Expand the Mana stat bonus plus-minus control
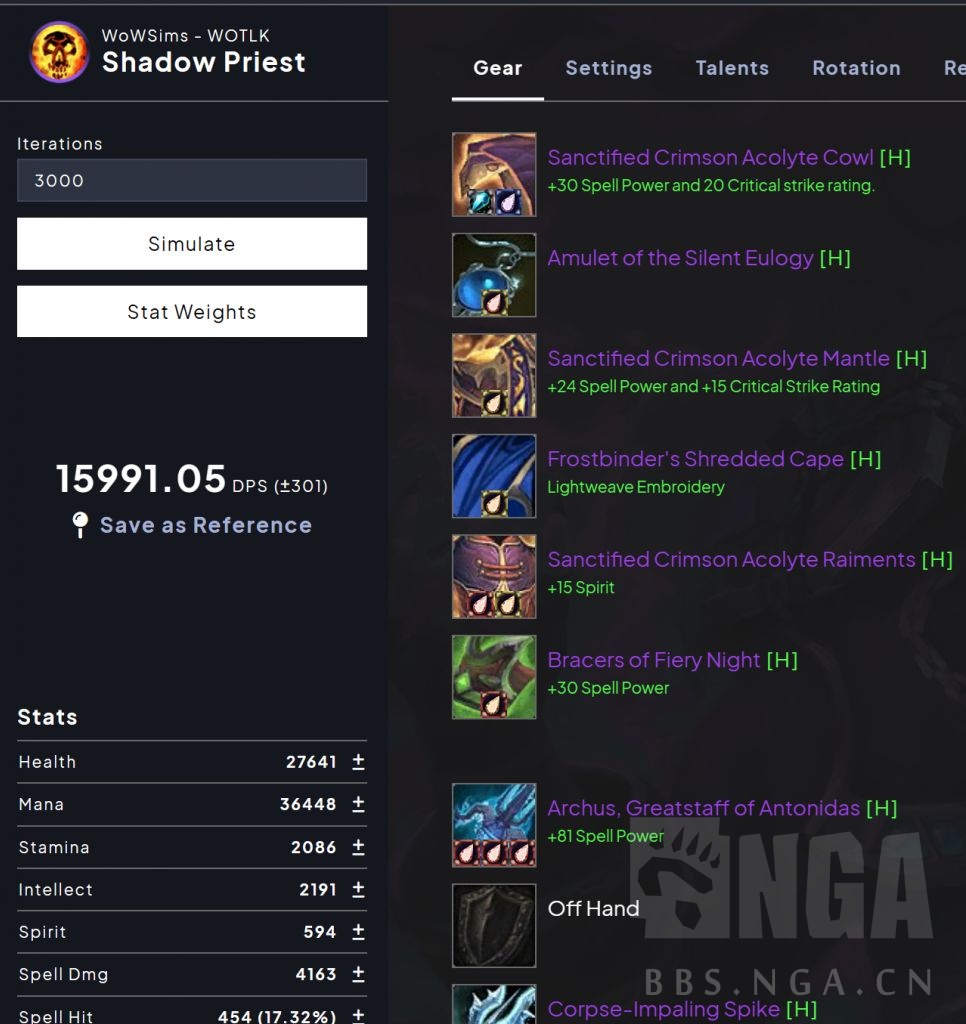Image resolution: width=966 pixels, height=1024 pixels. click(x=358, y=804)
